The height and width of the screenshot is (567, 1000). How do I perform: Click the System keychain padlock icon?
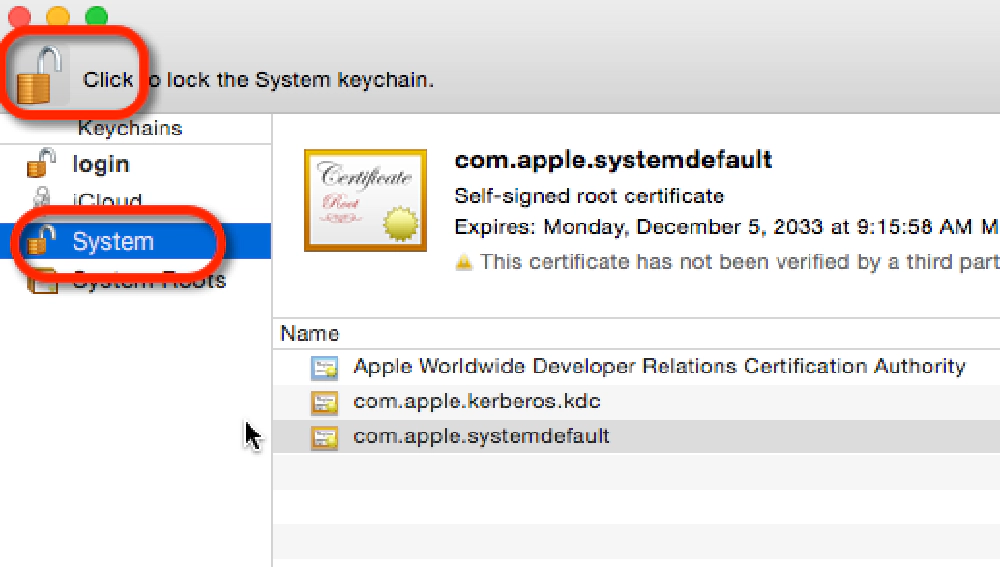point(40,241)
